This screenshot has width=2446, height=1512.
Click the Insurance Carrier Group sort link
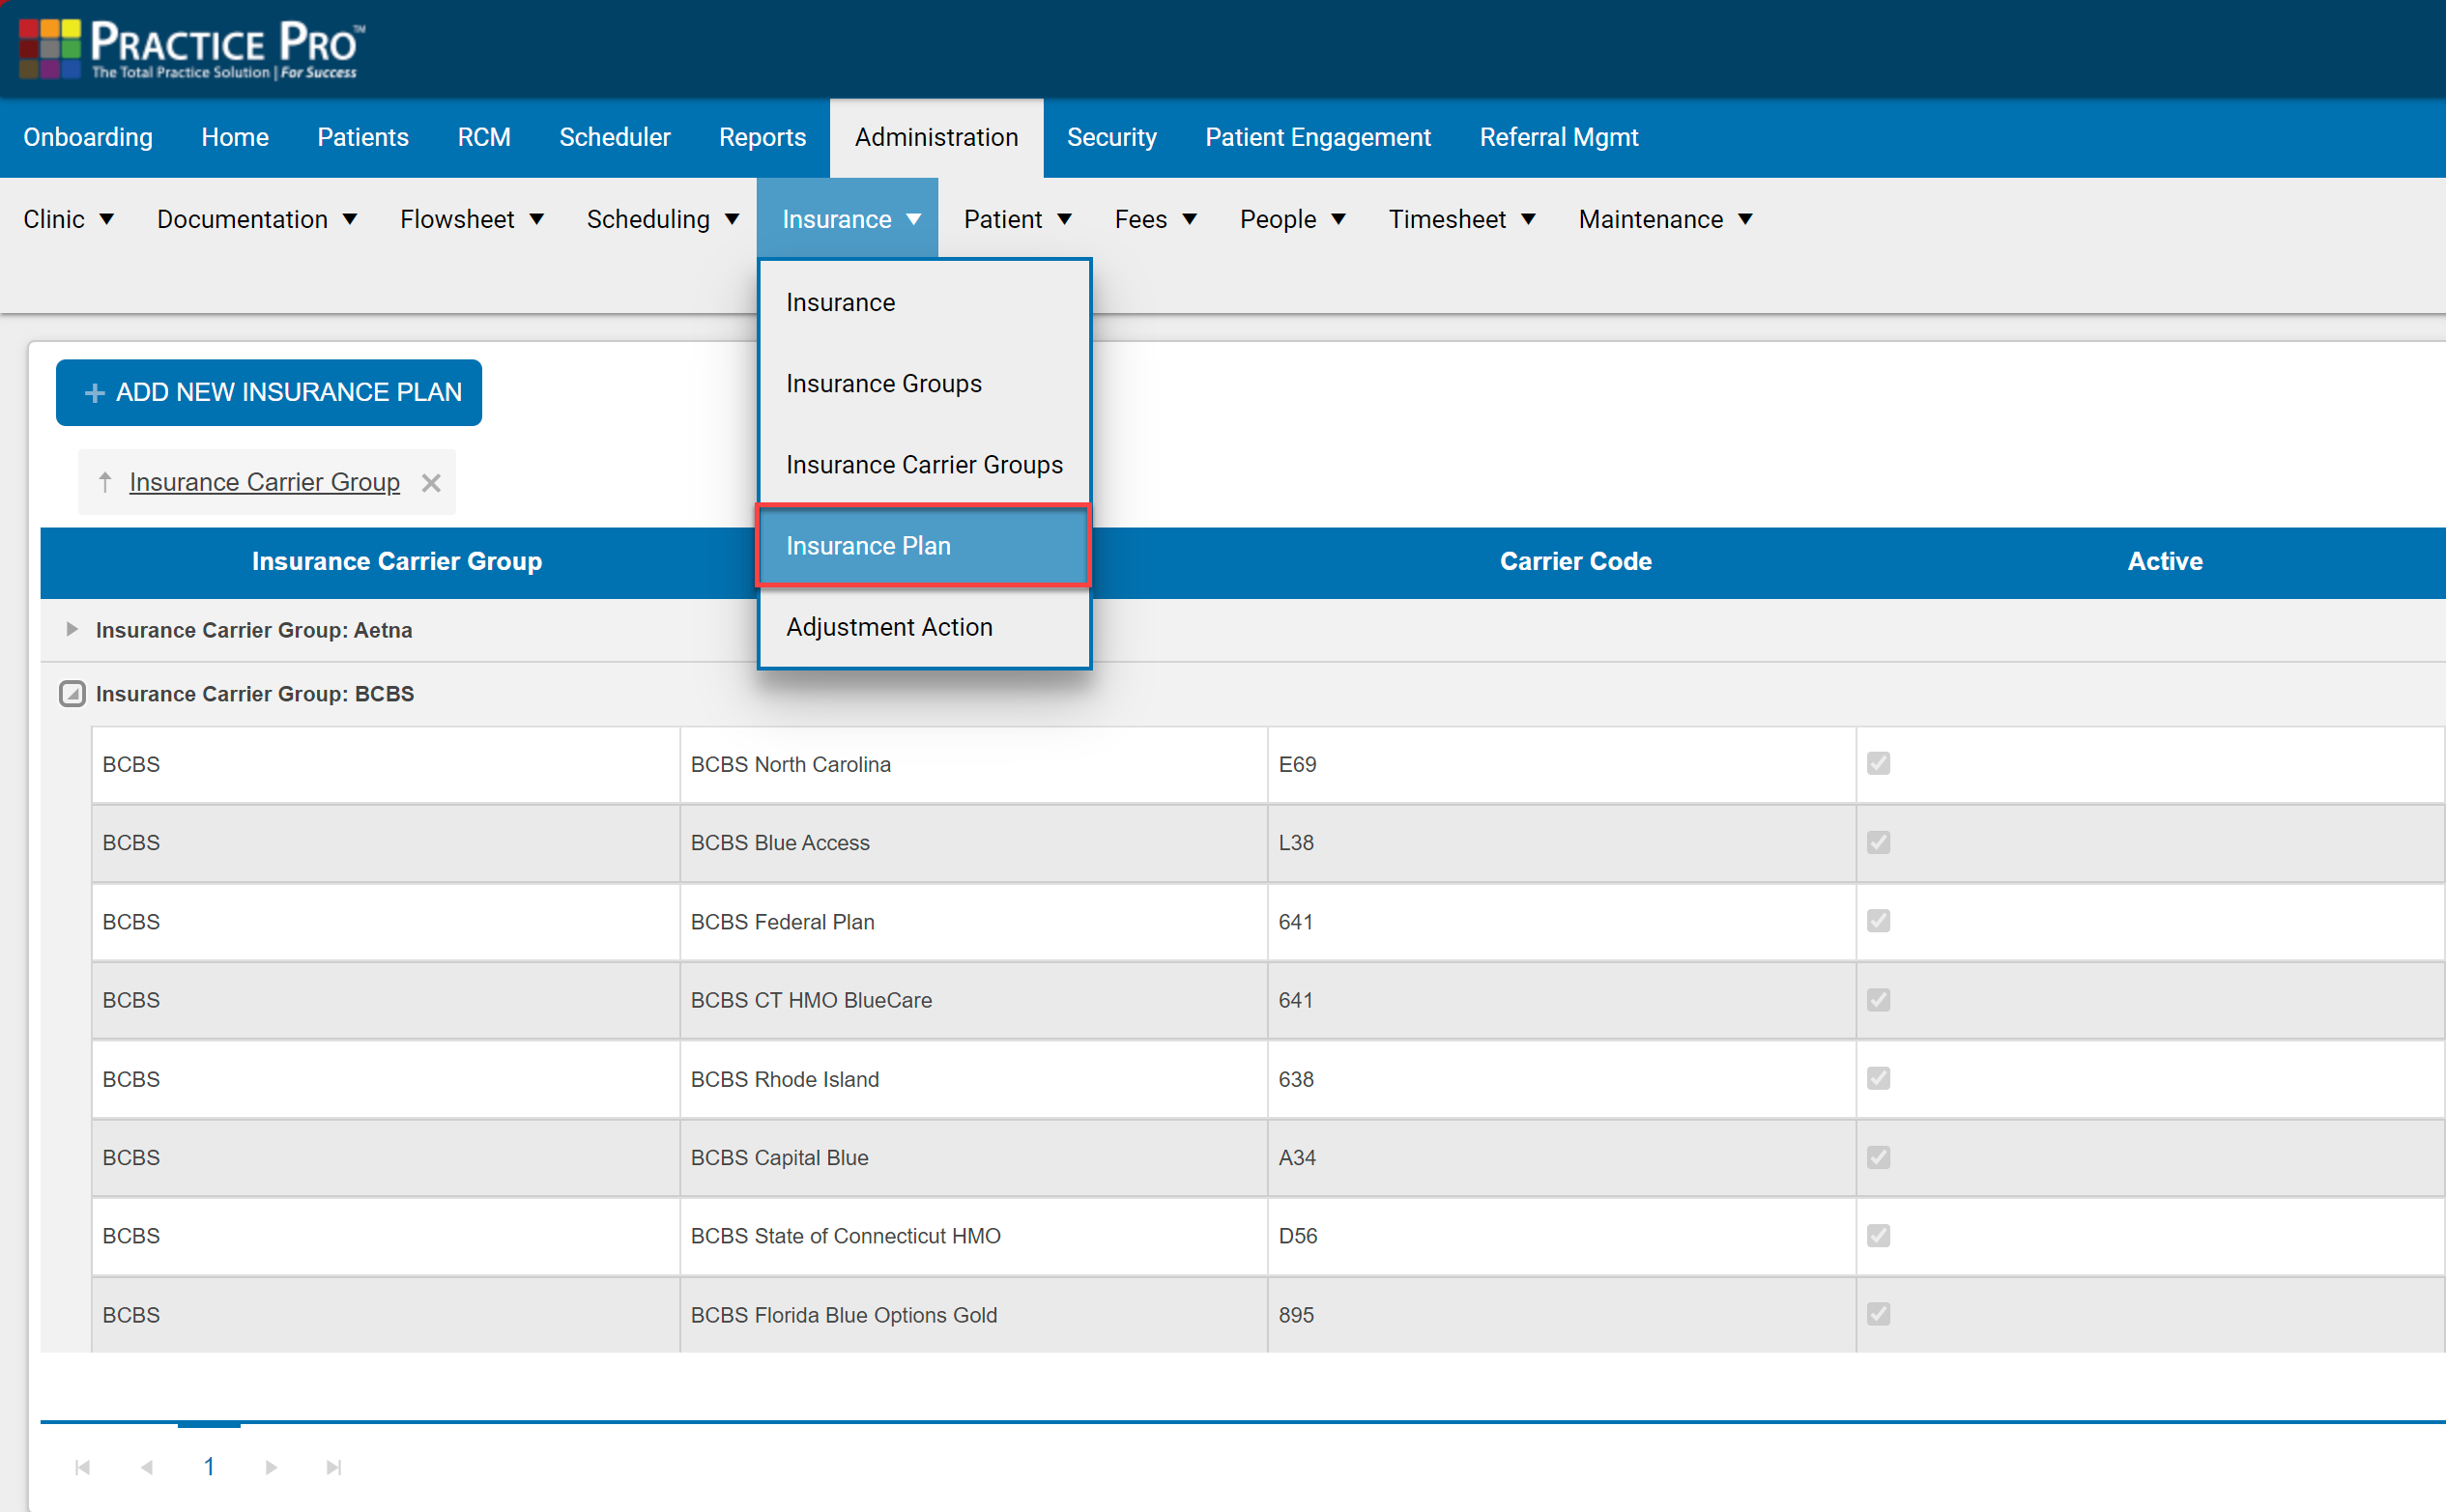pyautogui.click(x=264, y=482)
